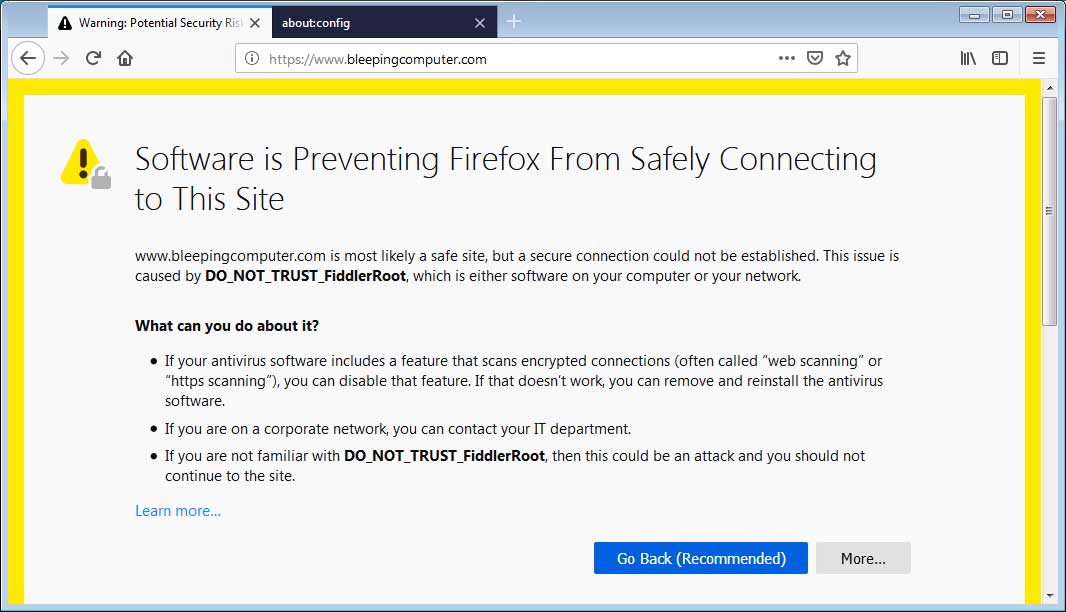Select the Warning: Potential Security Risk tab
1066x612 pixels.
(x=150, y=20)
